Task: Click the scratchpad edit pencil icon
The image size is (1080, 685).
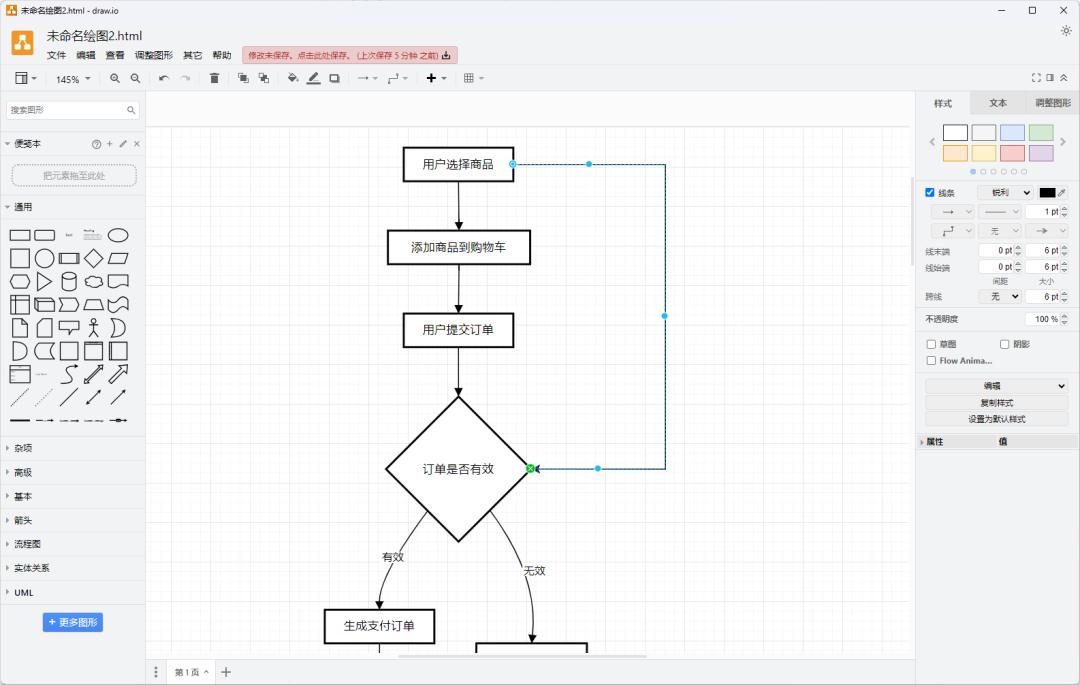Action: (123, 144)
